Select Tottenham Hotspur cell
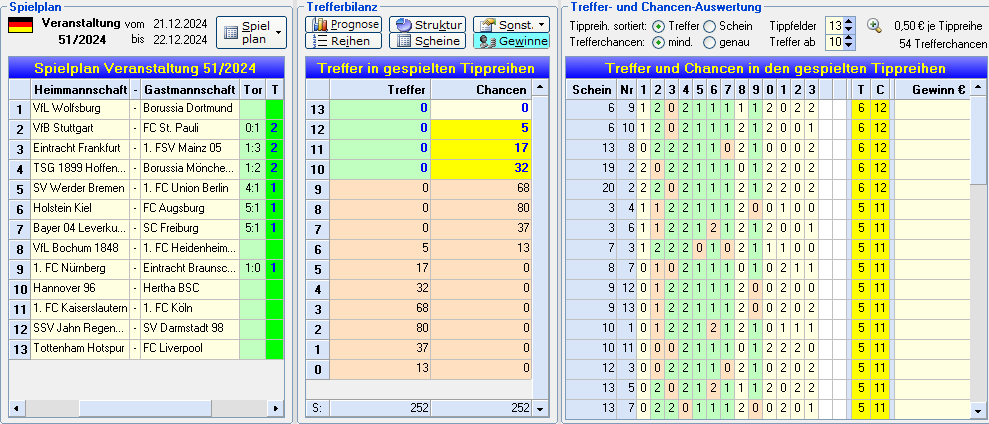Image resolution: width=989 pixels, height=424 pixels. click(80, 349)
